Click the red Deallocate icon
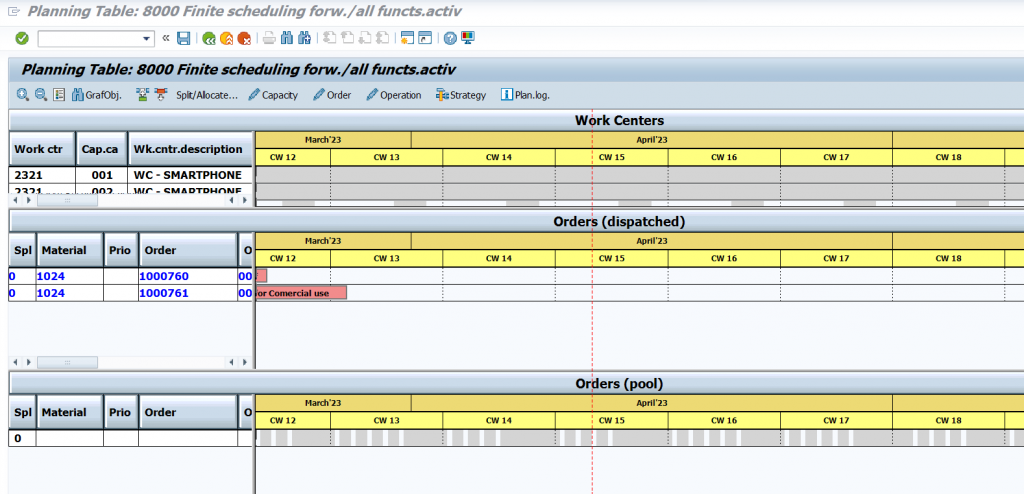This screenshot has width=1024, height=494. coord(161,95)
